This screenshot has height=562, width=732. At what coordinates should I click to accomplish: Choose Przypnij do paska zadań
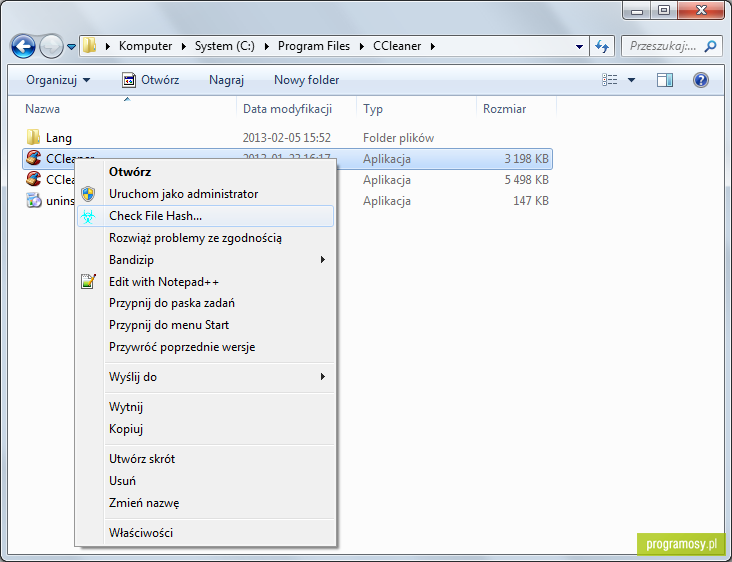tap(205, 303)
